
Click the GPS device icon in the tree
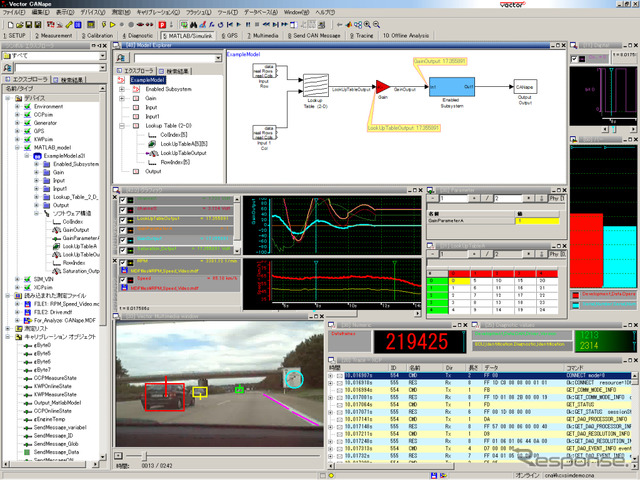point(27,131)
